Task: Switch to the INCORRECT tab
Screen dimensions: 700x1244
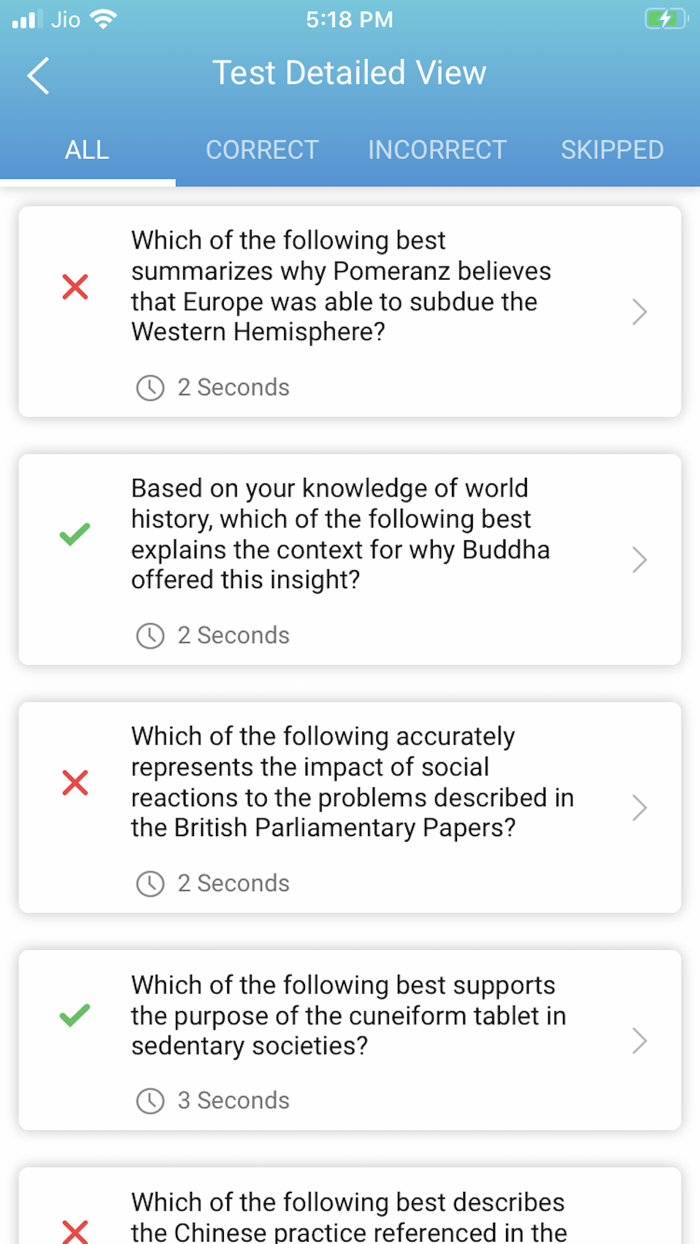Action: tap(437, 150)
